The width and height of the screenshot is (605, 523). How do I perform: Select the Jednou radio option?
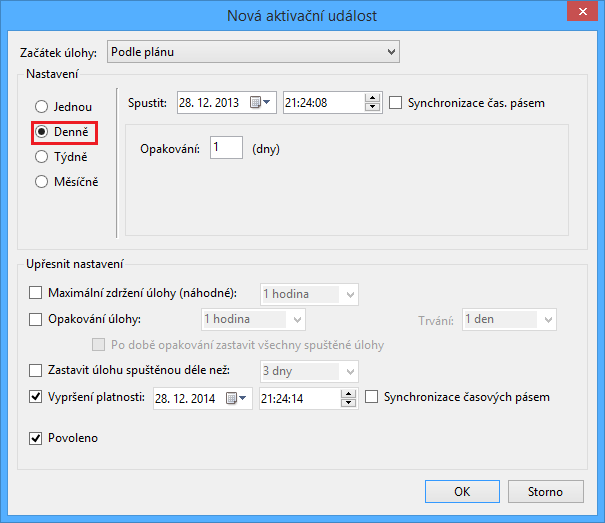[41, 107]
